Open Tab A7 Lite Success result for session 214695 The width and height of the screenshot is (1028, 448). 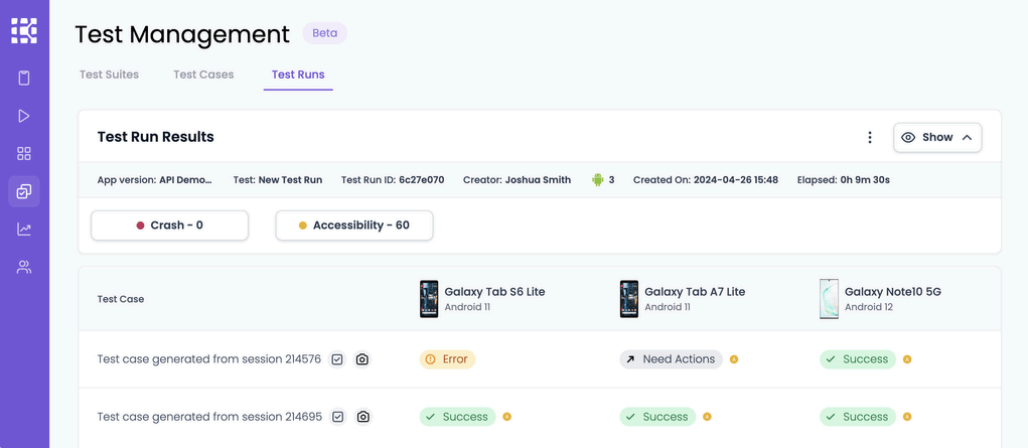click(x=658, y=417)
